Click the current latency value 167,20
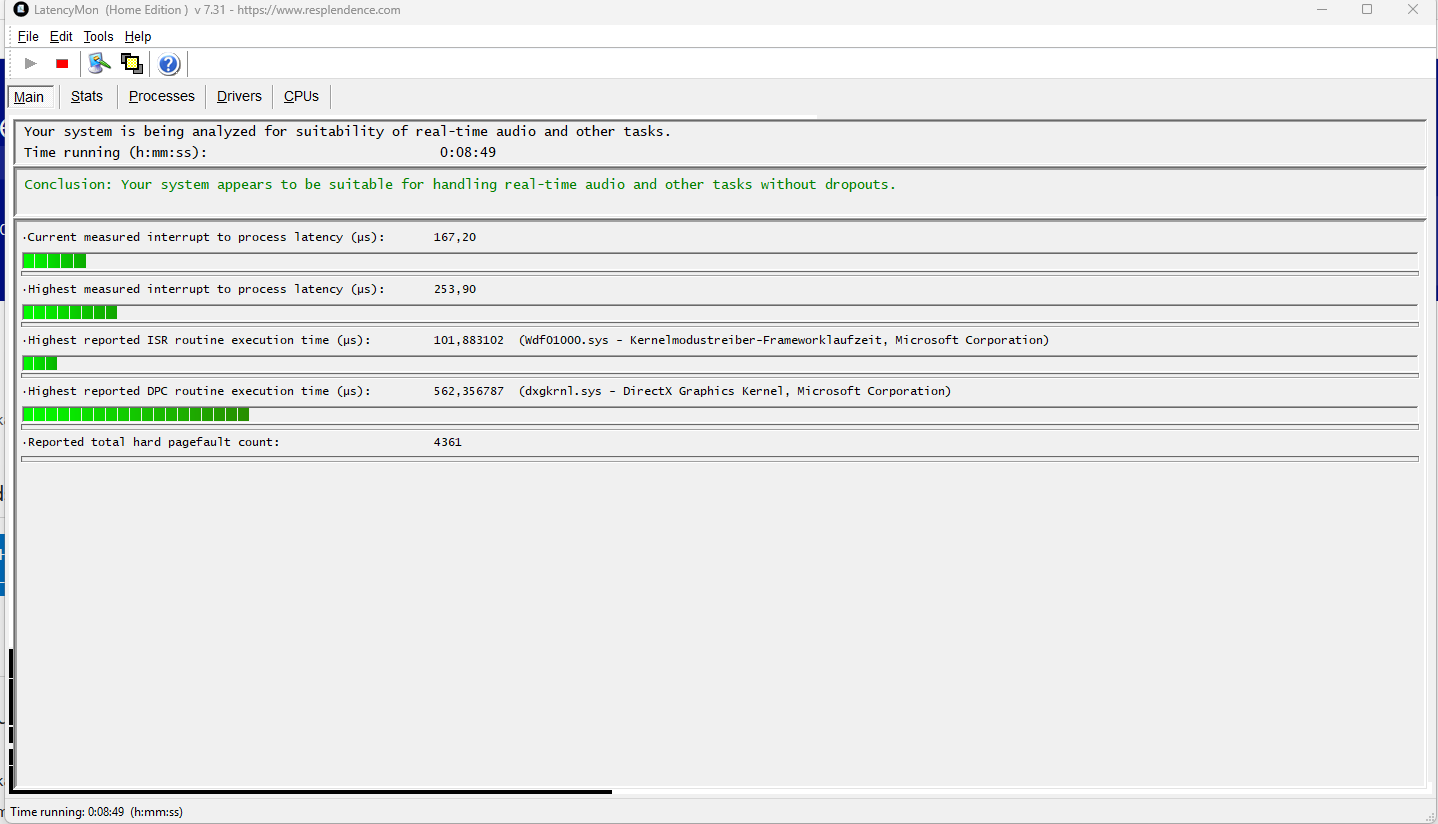This screenshot has height=824, width=1438. point(455,237)
